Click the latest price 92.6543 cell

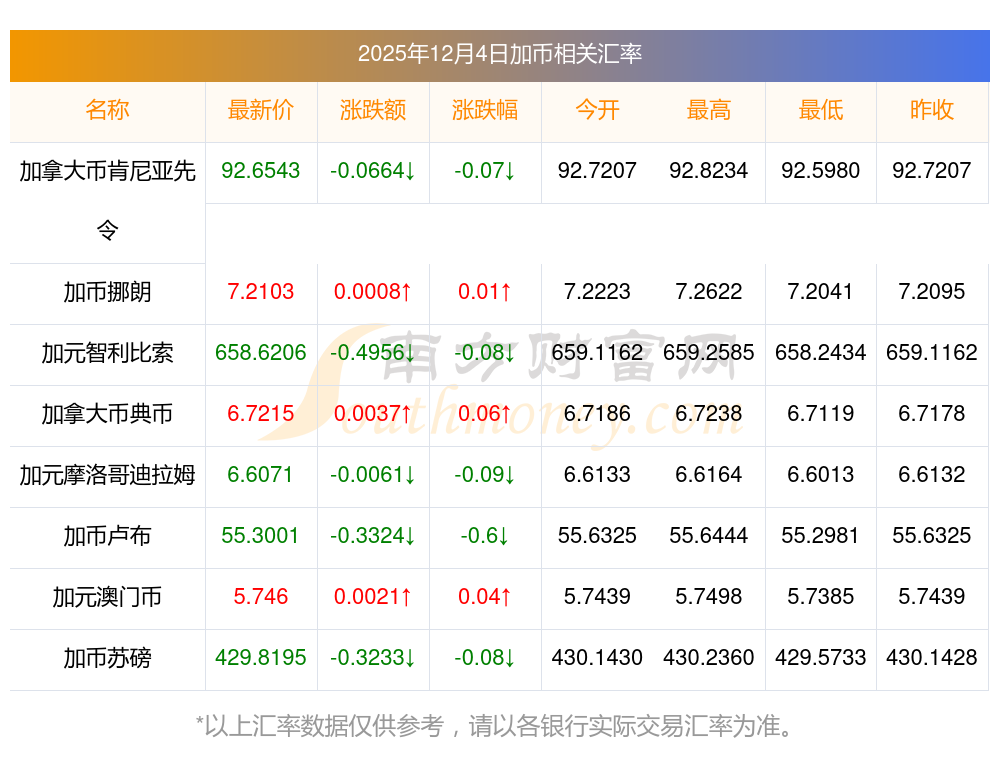[x=261, y=171]
